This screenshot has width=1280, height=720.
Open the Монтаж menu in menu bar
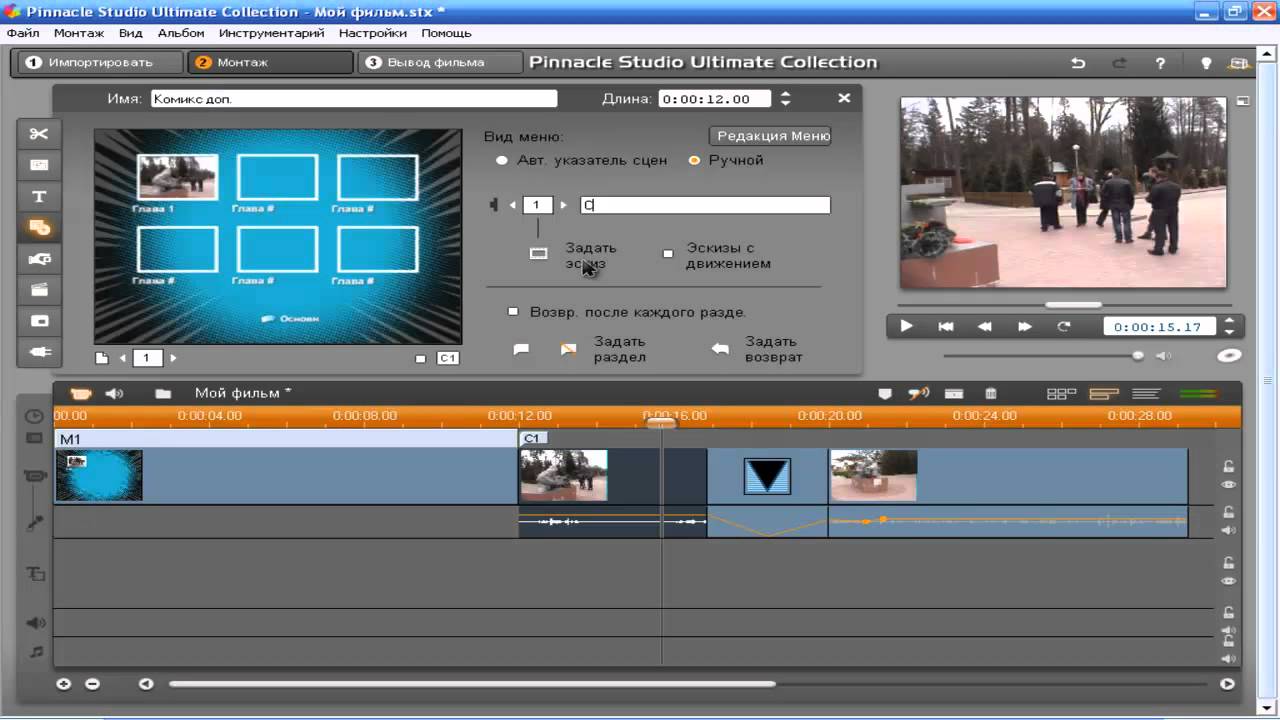(79, 33)
